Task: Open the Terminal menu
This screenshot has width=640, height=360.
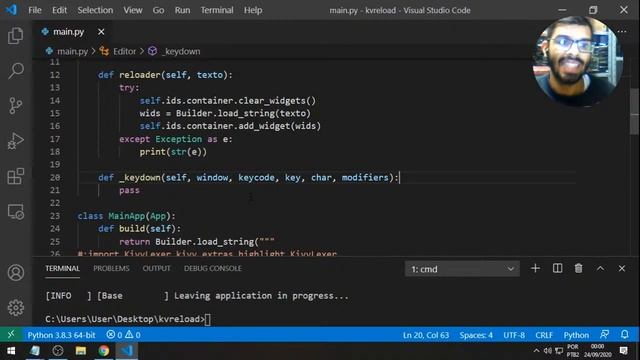Action: click(217, 10)
